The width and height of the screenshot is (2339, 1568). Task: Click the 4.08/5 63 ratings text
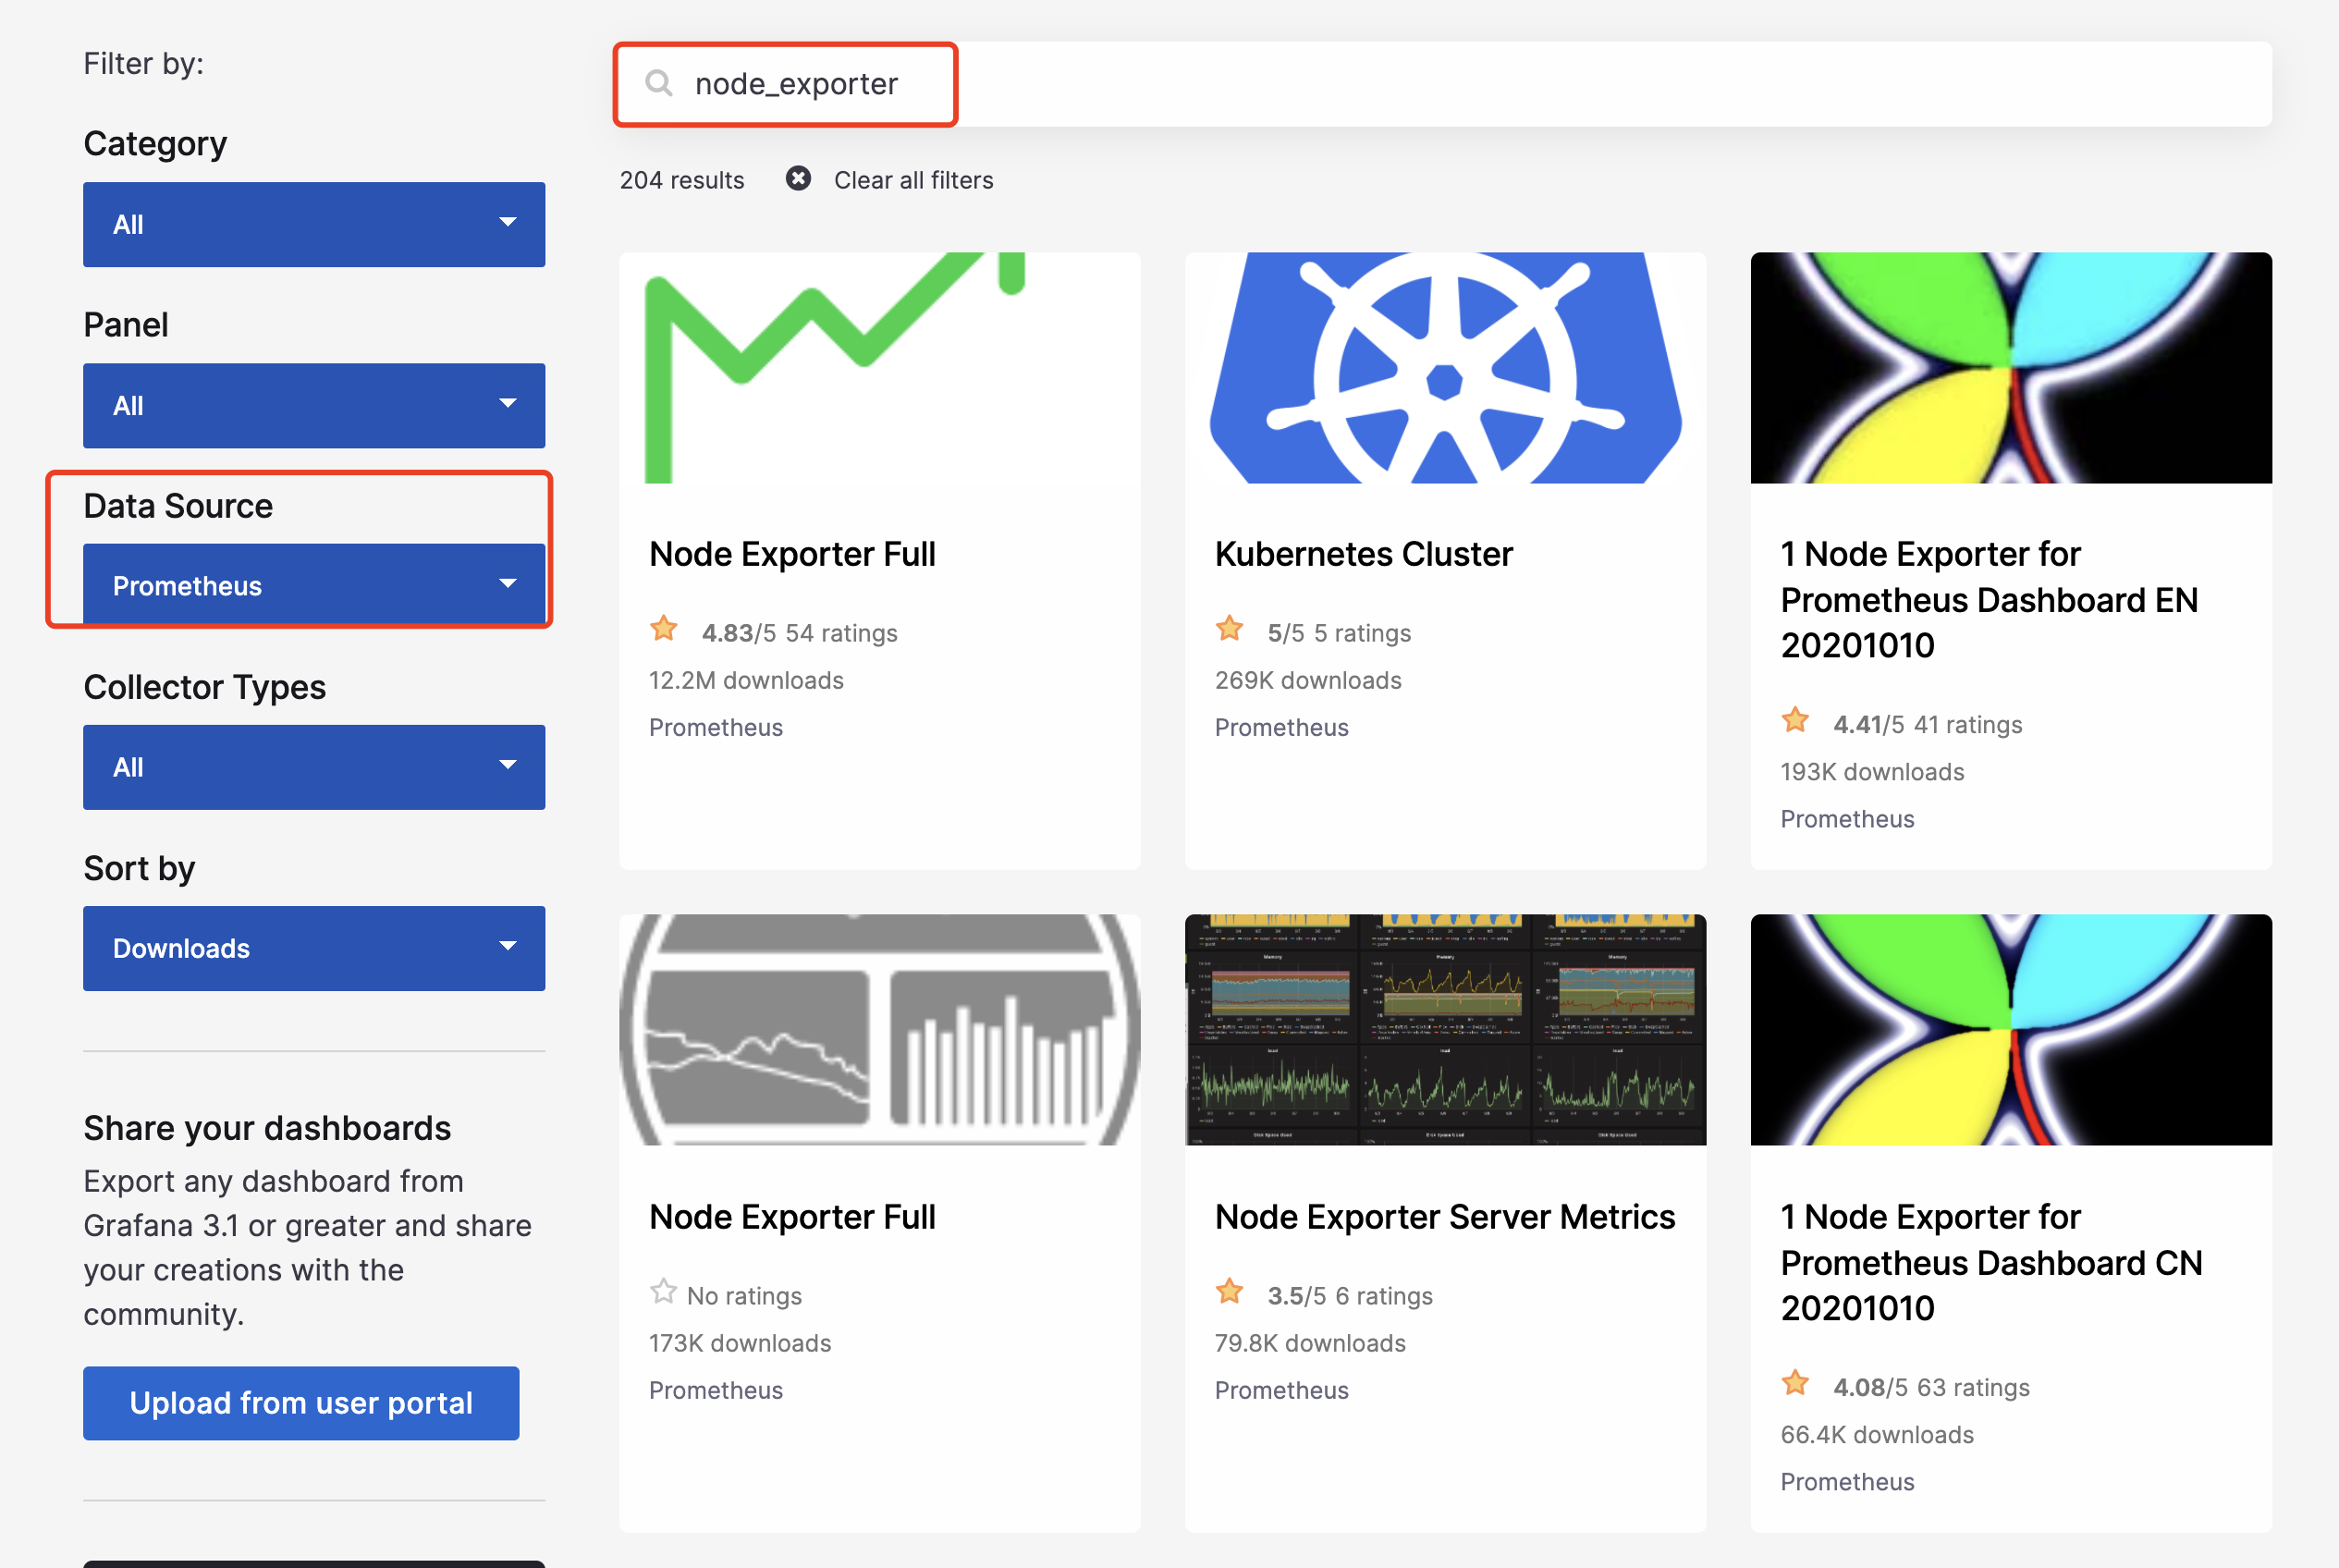[x=1931, y=1388]
